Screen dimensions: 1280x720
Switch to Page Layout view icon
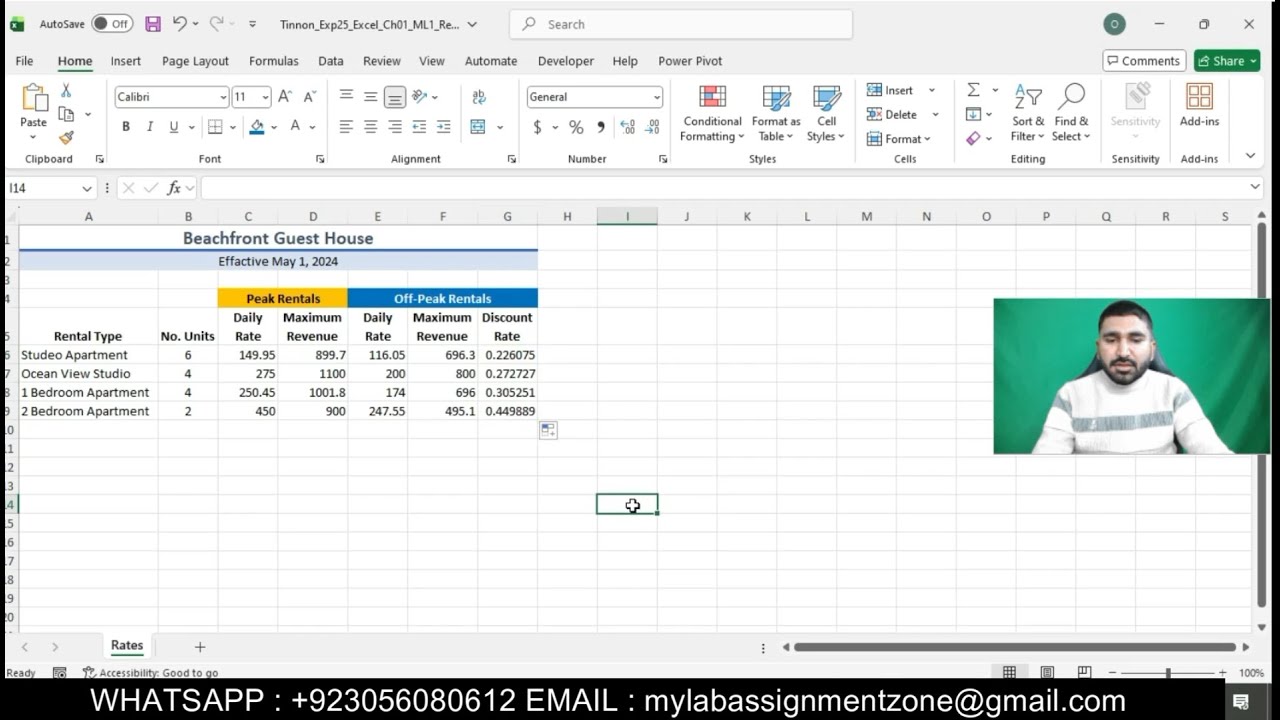click(x=1047, y=673)
